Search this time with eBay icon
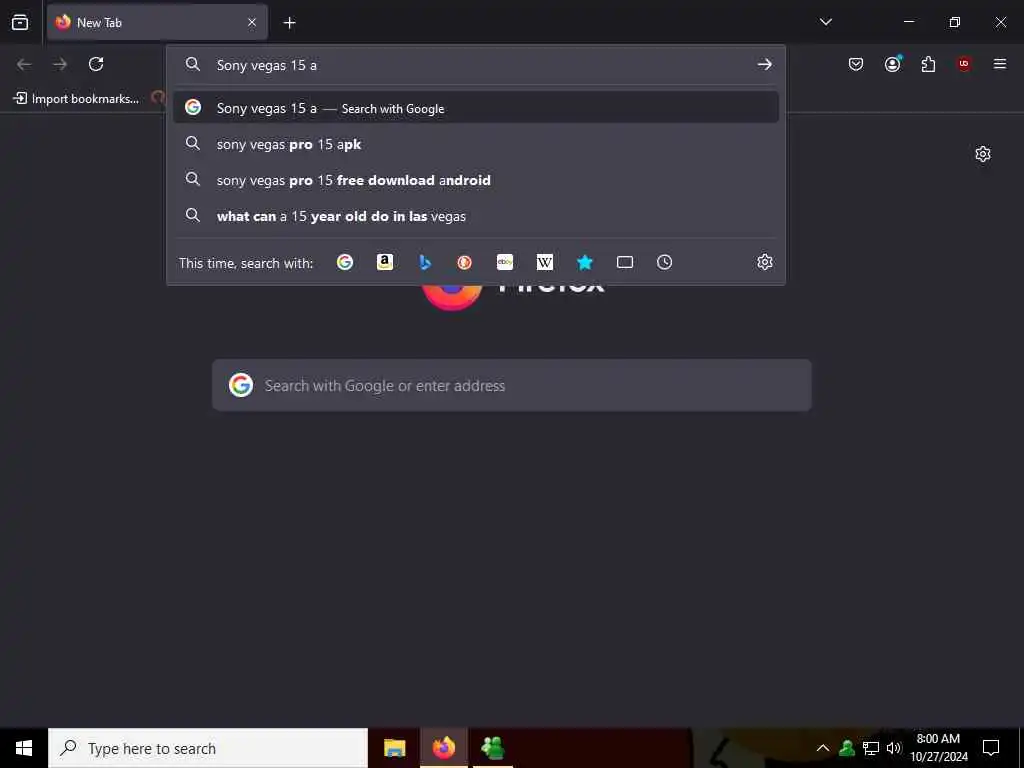The height and width of the screenshot is (768, 1024). pos(505,263)
